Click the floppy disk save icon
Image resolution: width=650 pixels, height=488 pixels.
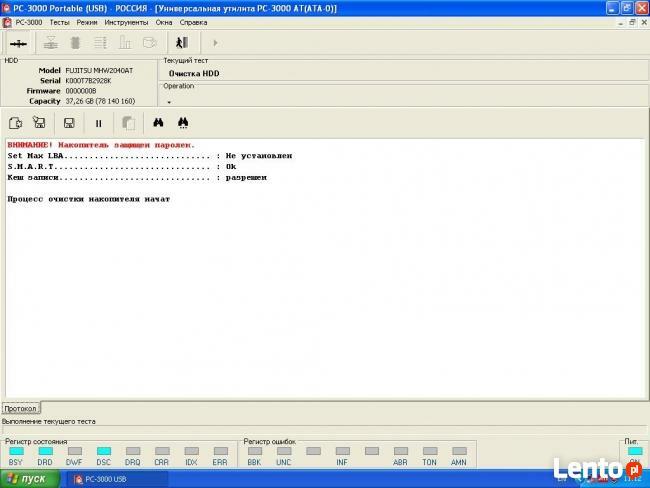69,123
